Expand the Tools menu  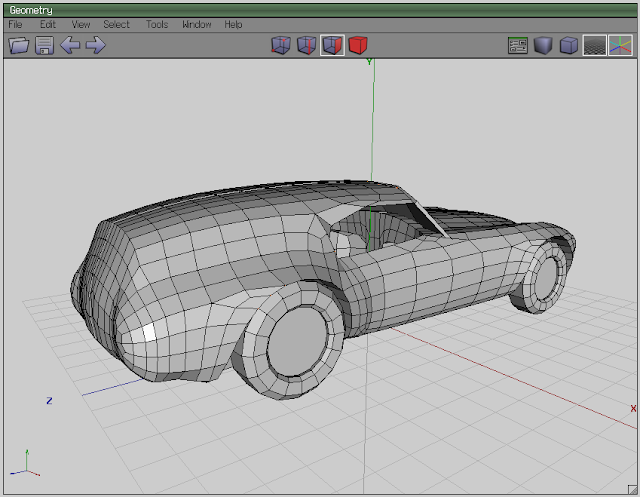(156, 24)
